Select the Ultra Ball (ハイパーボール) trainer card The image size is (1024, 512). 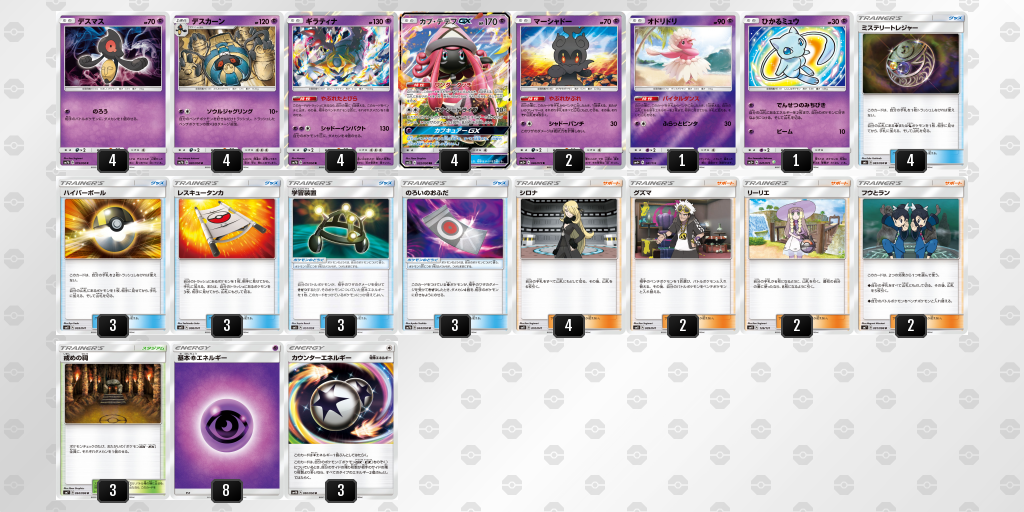pyautogui.click(x=112, y=256)
